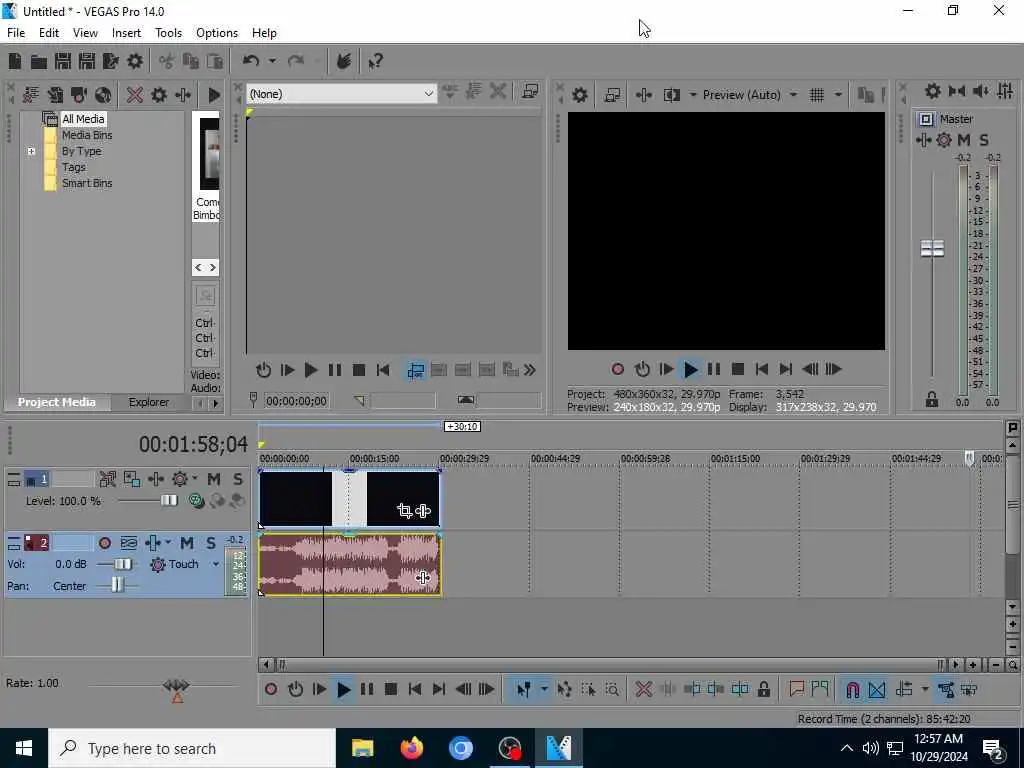Open the Preview (Auto) quality dropdown
This screenshot has height=768, width=1024.
[x=793, y=95]
